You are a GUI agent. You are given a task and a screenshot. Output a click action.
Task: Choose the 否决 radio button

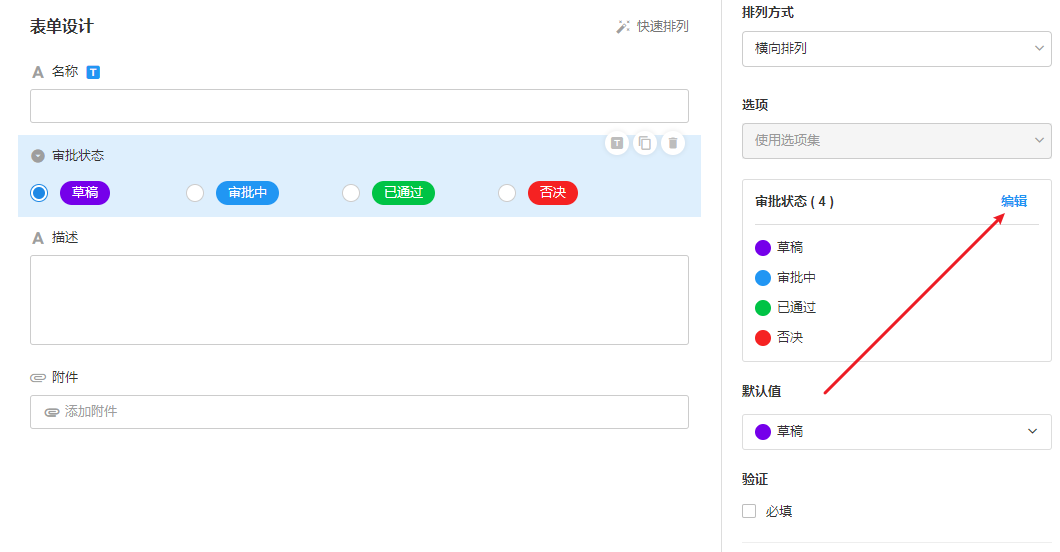tap(507, 193)
